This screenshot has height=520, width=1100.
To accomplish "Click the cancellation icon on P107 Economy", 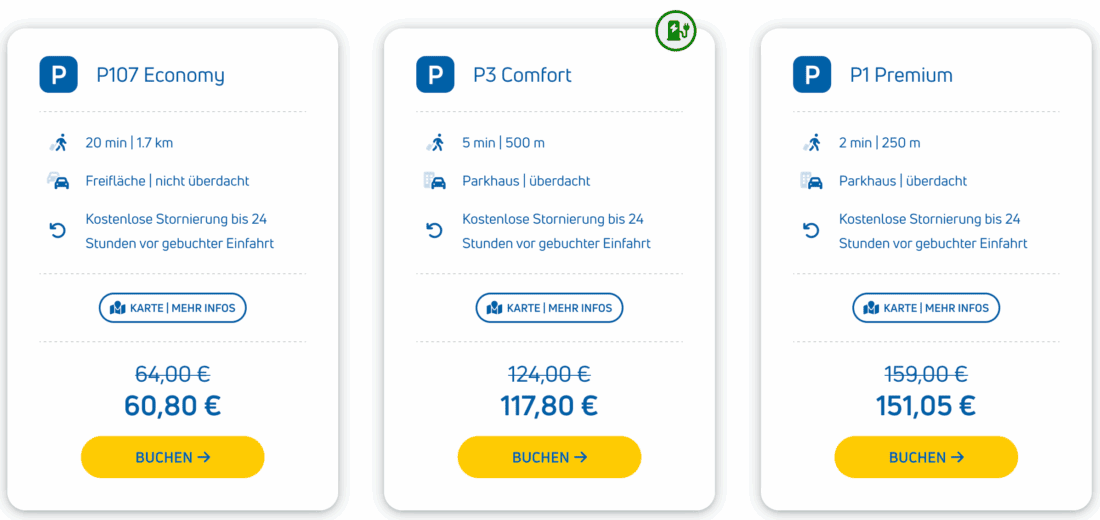I will 58,231.
